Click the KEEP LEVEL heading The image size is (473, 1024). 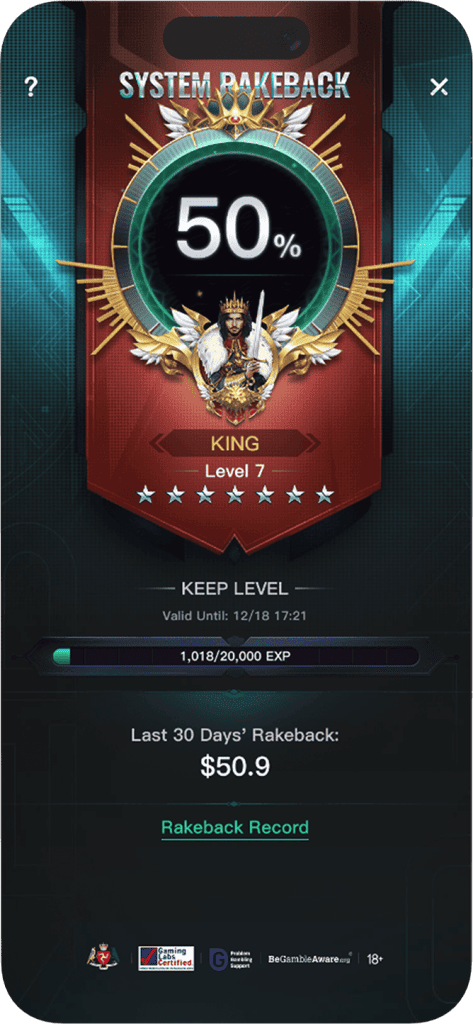tap(235, 588)
